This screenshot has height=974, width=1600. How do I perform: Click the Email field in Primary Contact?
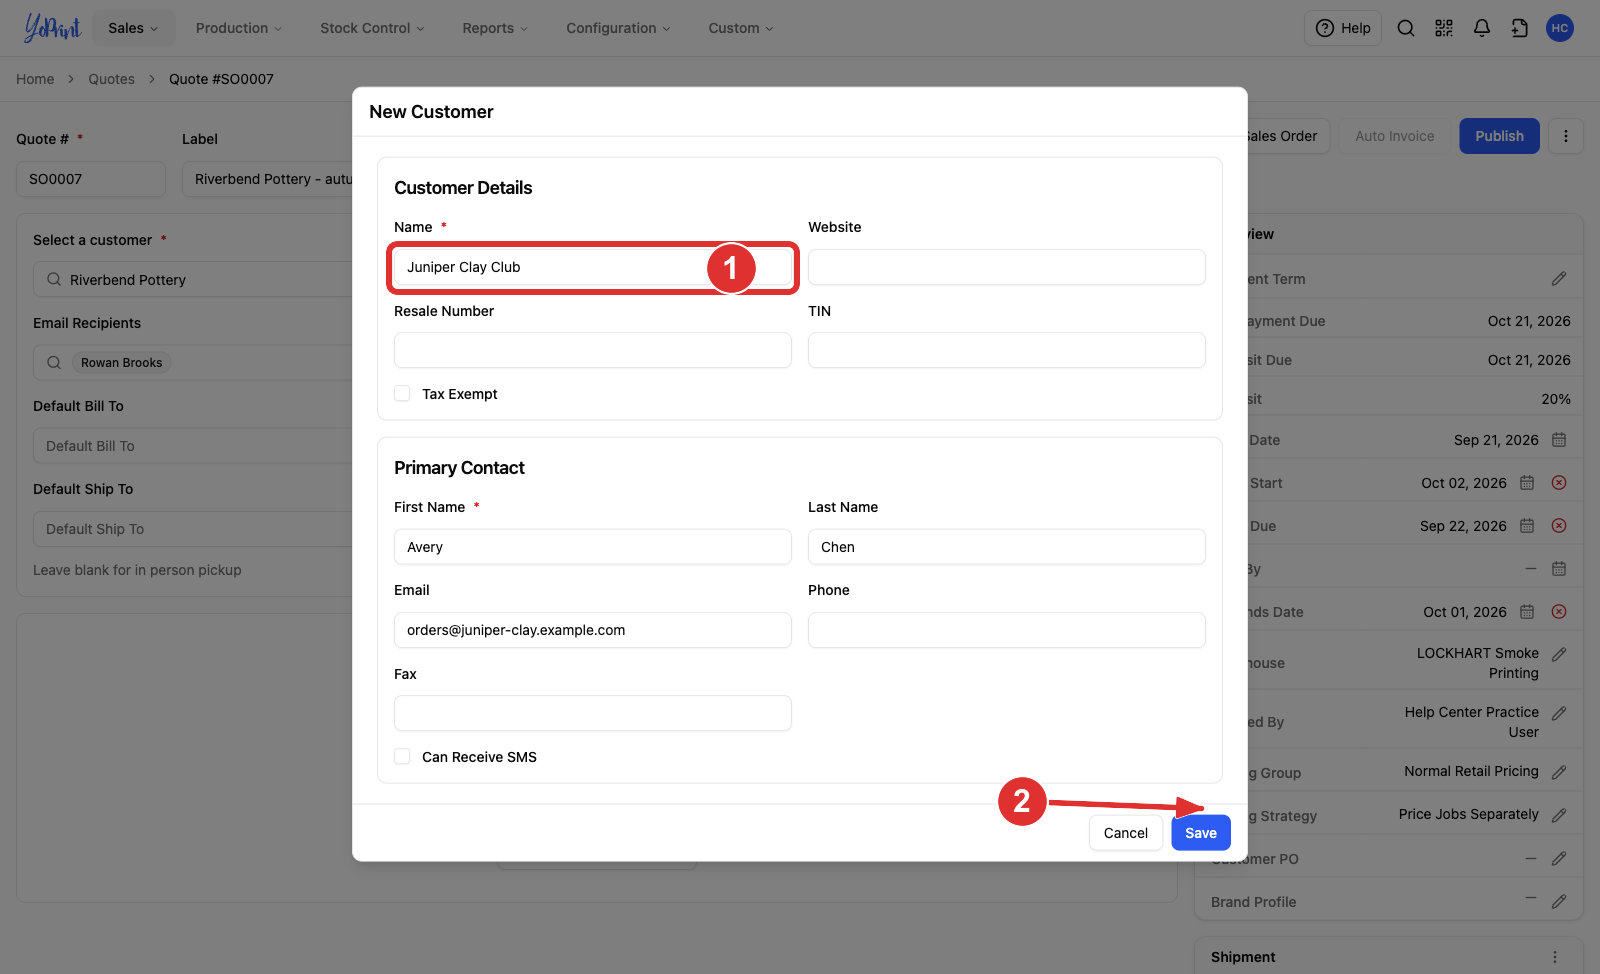point(593,630)
